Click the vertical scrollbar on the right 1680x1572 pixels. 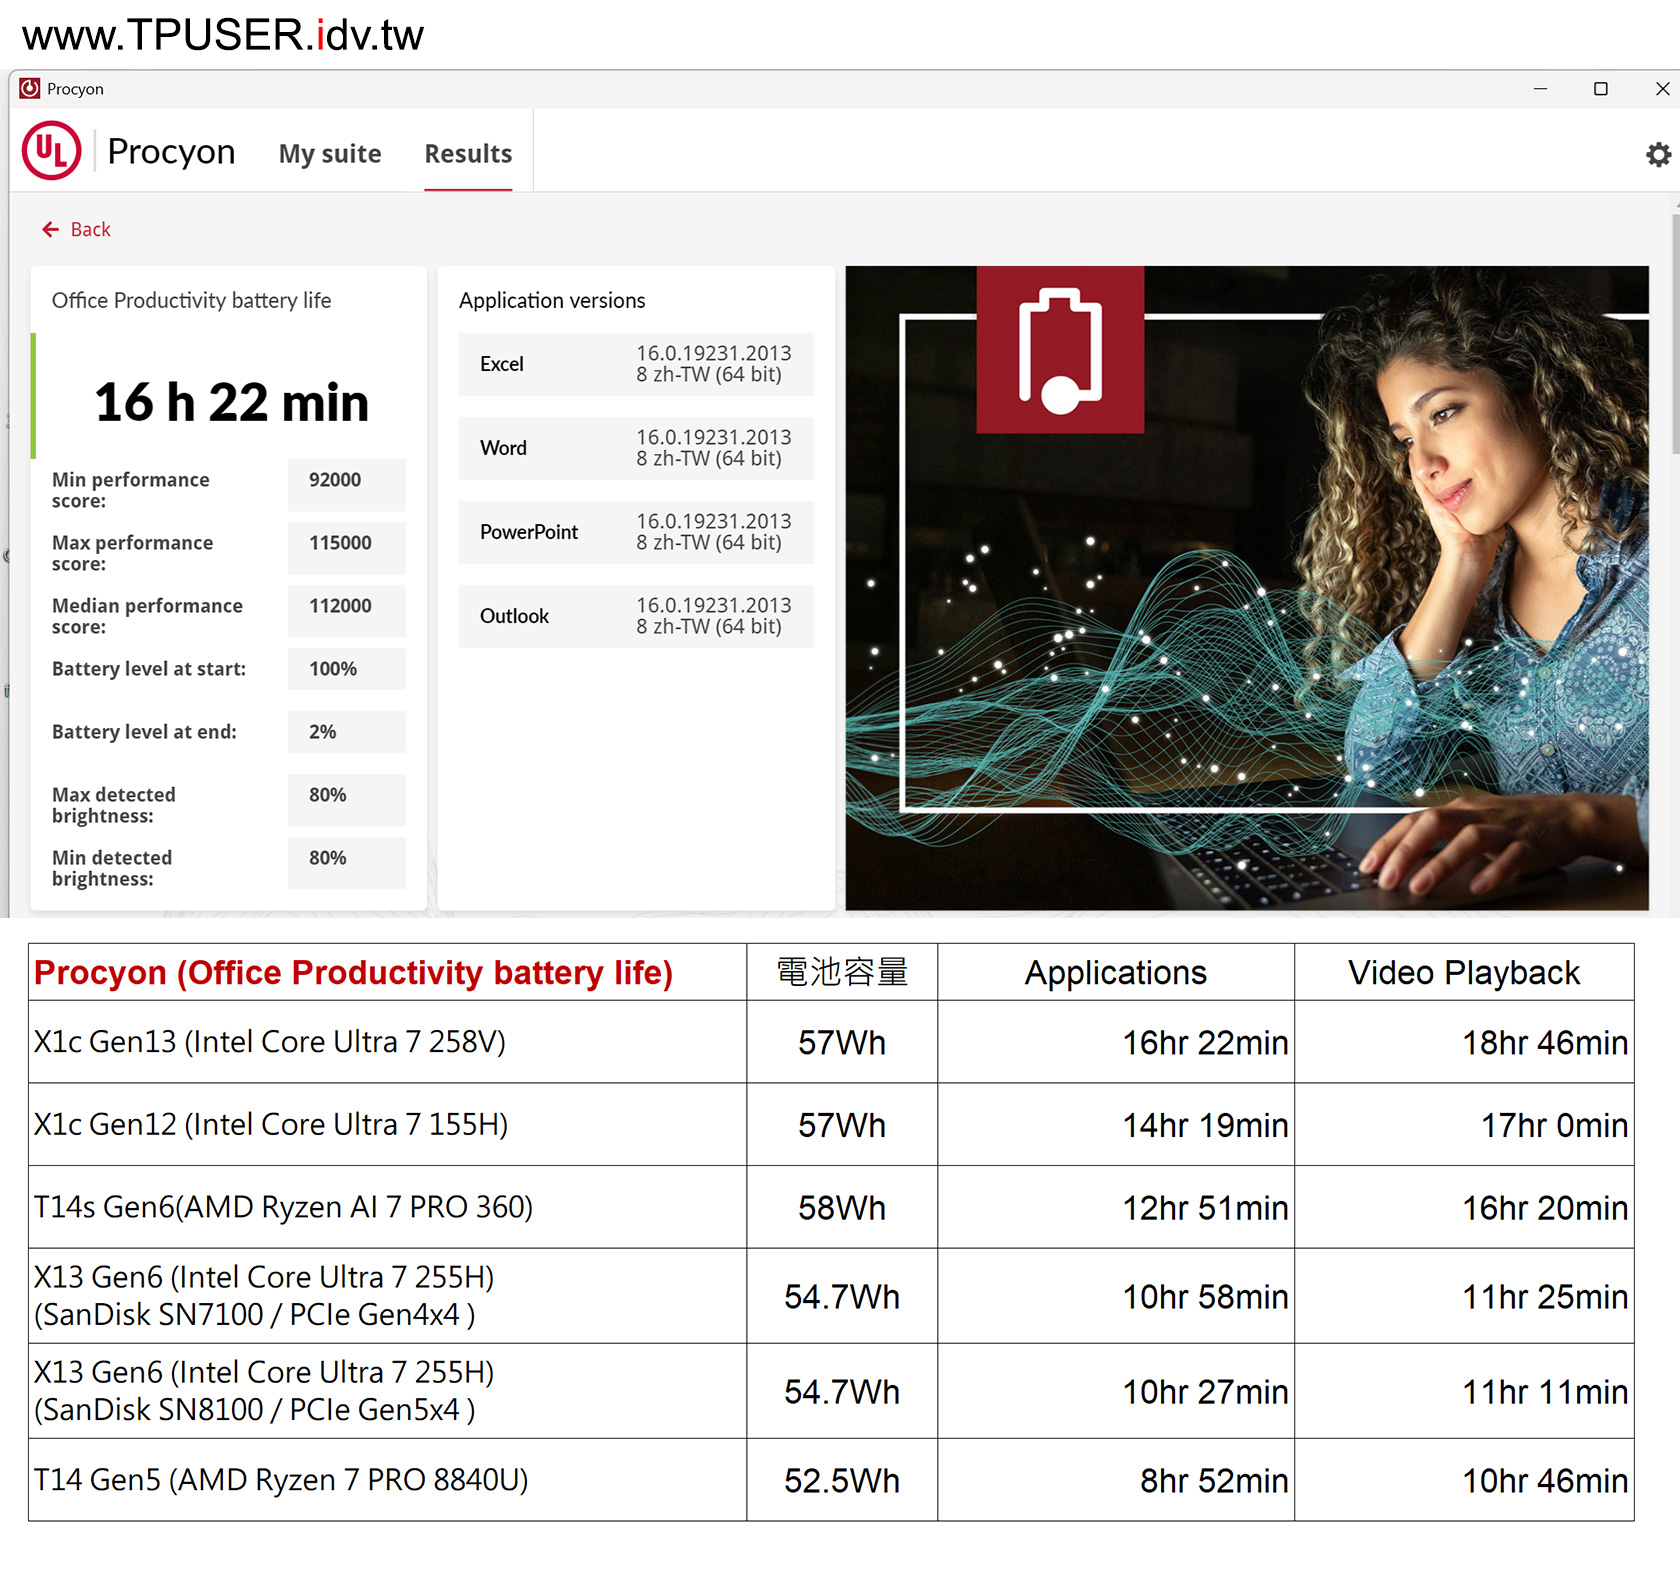pyautogui.click(x=1675, y=330)
